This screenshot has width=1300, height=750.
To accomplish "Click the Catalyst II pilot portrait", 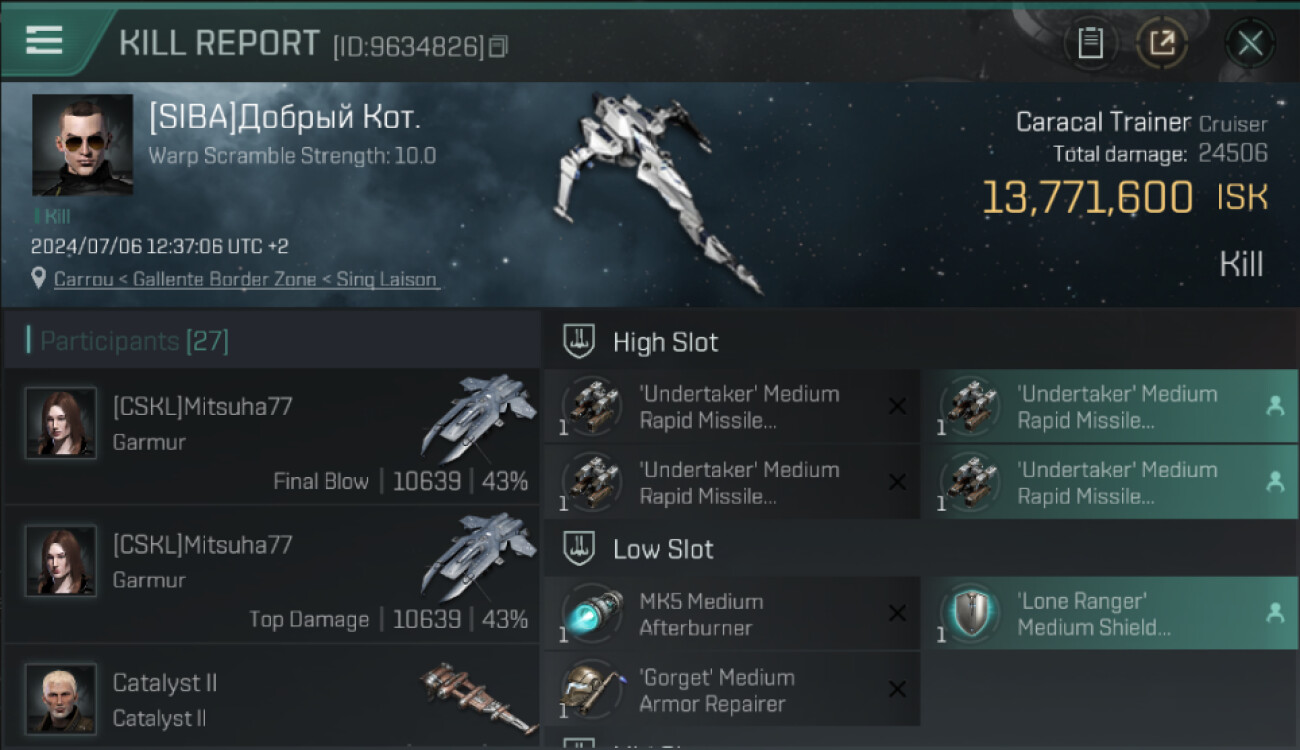I will (x=61, y=698).
